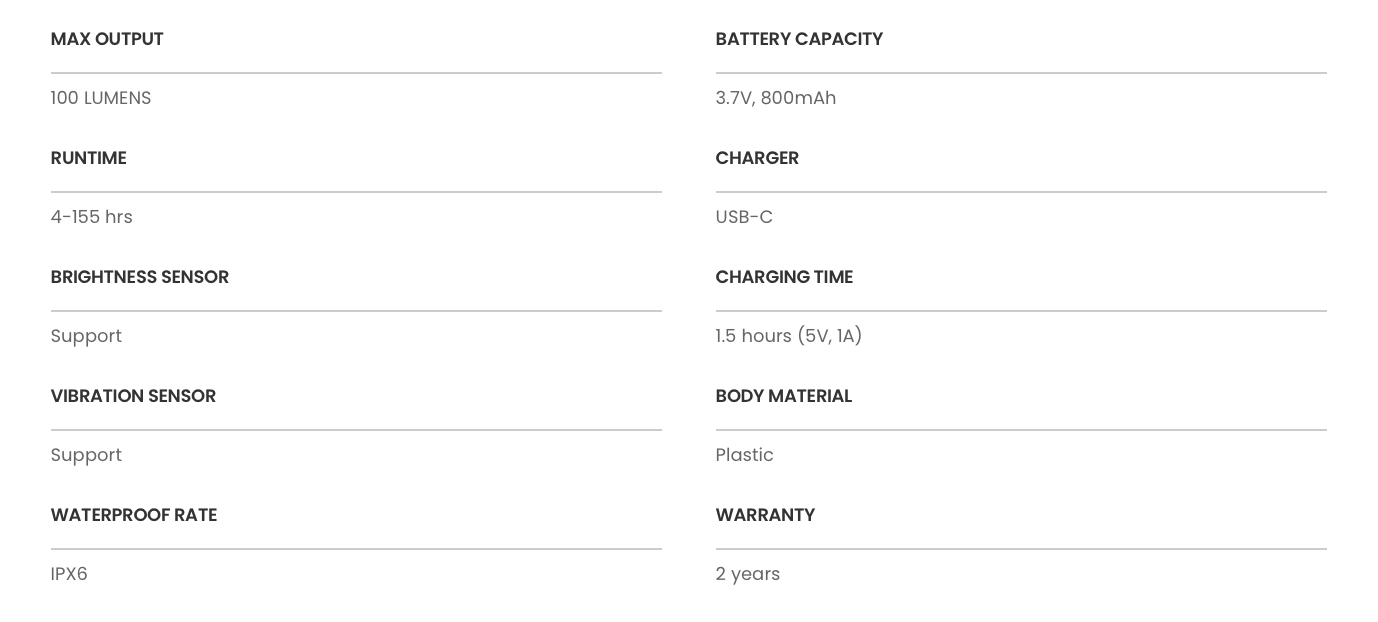Click the Plastic material value

745,455
